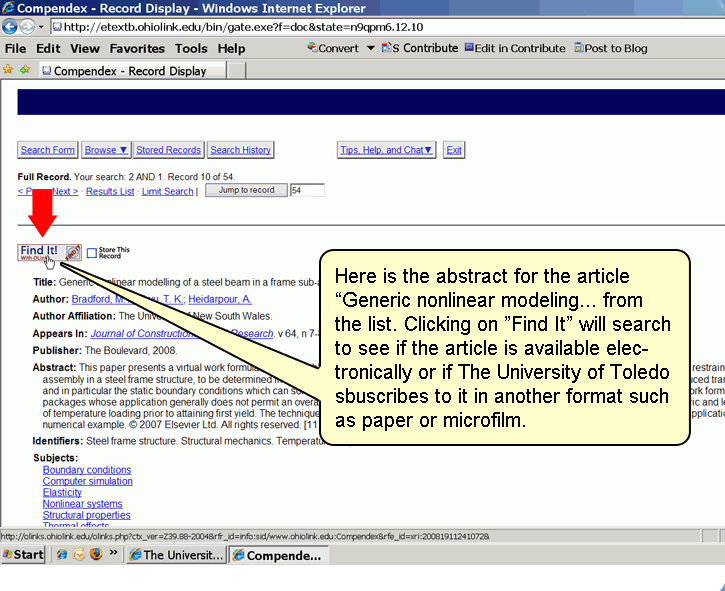Launch Firefox from the quick launch bar
The width and height of the screenshot is (725, 591).
coord(96,554)
